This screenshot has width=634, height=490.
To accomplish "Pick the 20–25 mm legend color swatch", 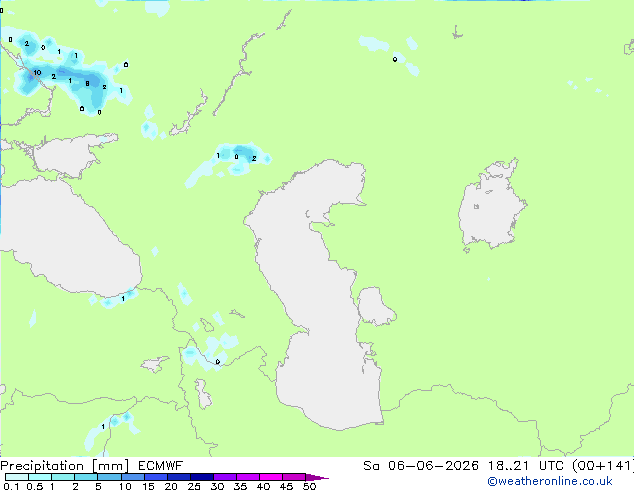I will tap(179, 477).
